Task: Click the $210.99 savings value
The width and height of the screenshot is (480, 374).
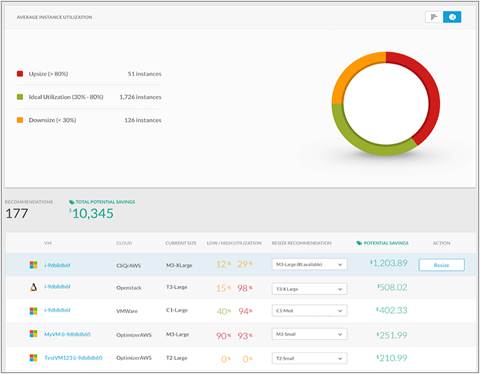Action: pyautogui.click(x=392, y=358)
